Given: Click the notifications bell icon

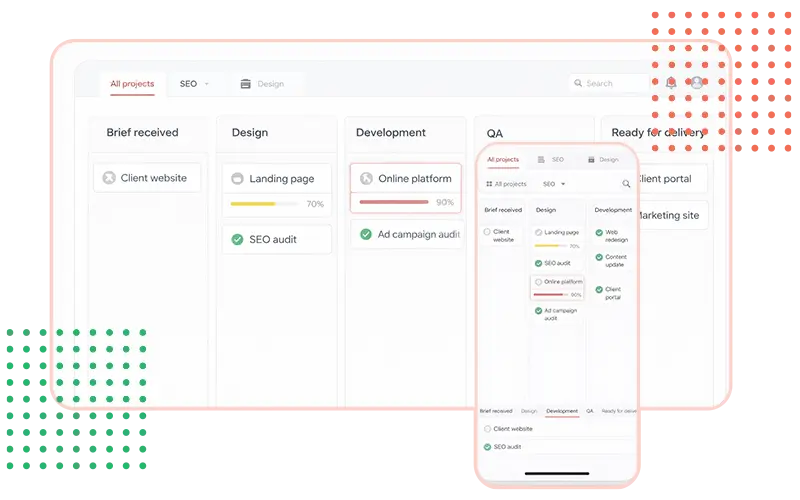Looking at the screenshot, I should [671, 83].
